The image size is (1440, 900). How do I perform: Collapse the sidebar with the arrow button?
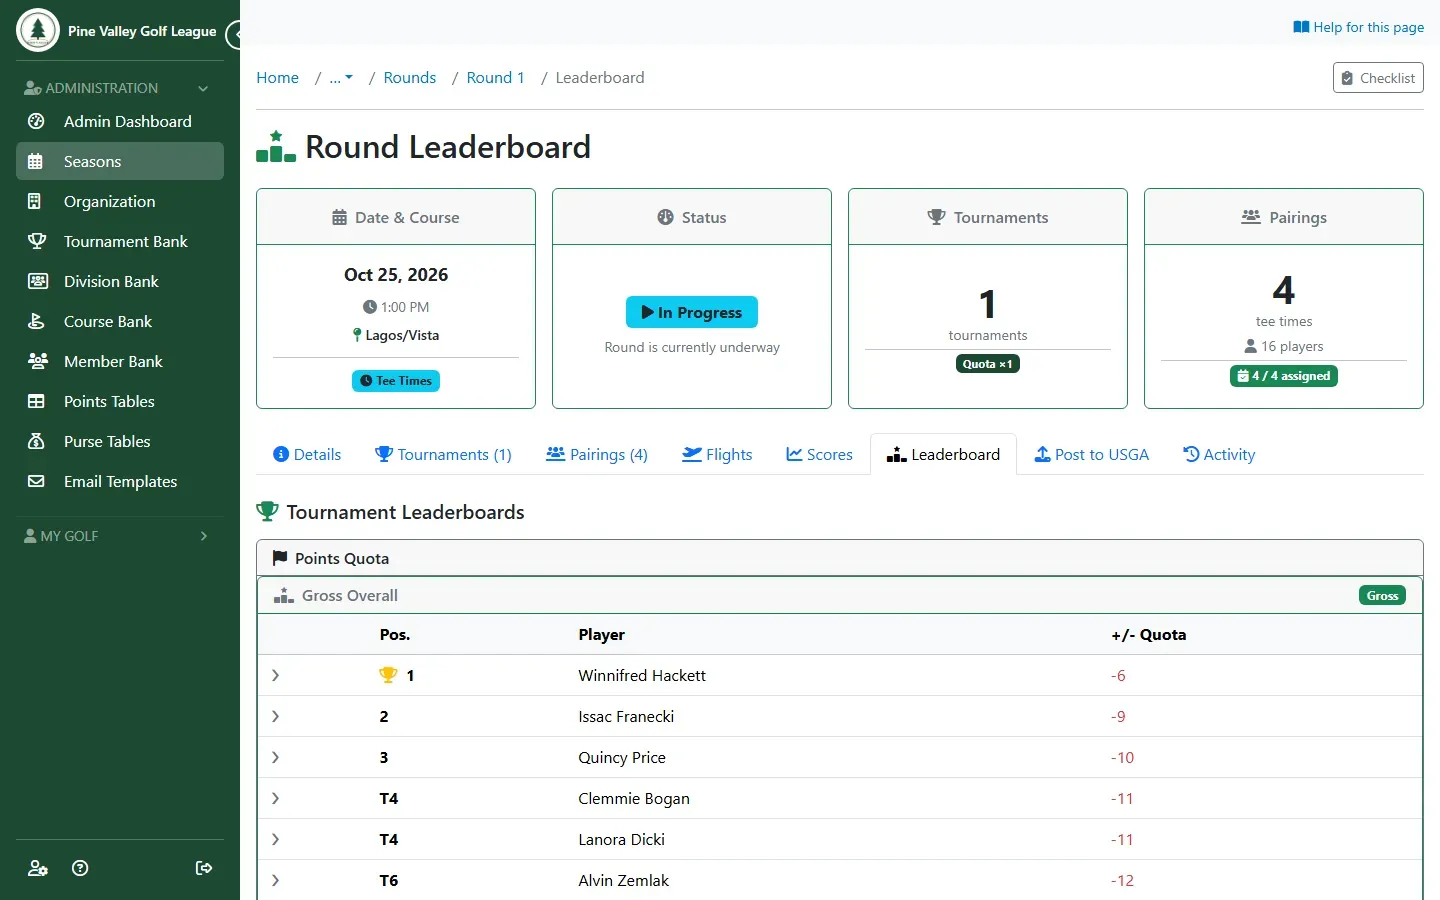coord(234,35)
